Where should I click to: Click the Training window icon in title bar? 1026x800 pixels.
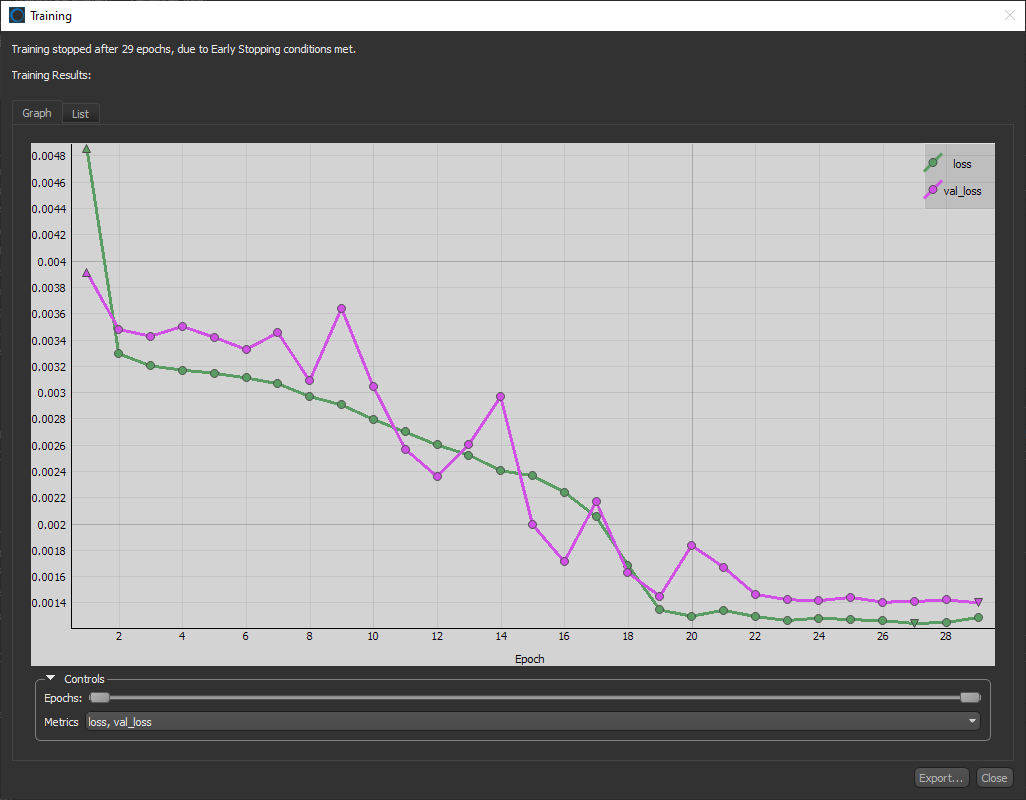point(17,16)
